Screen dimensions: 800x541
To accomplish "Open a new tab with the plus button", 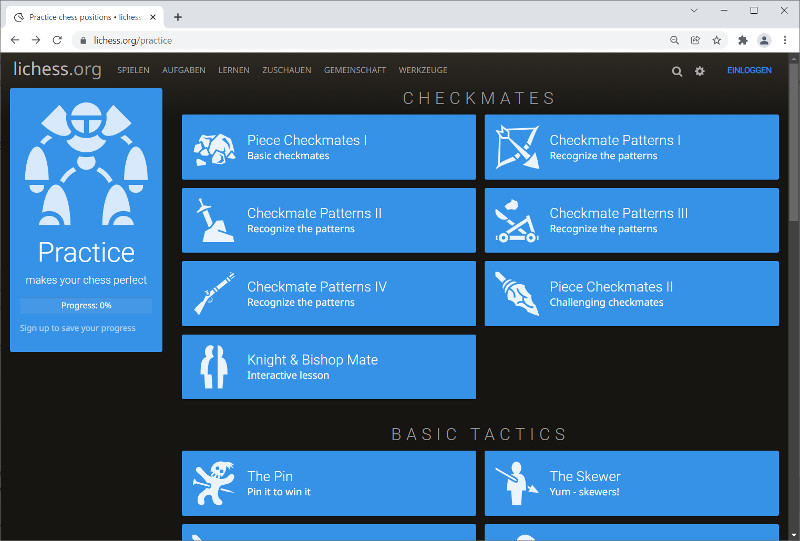I will point(178,17).
